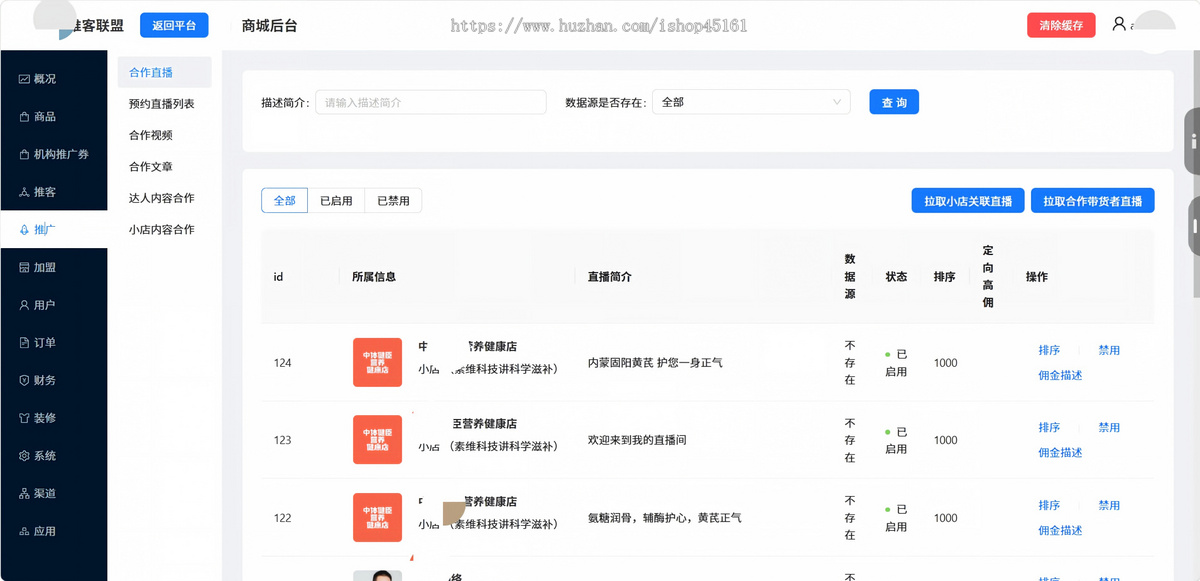Click the 订单 document icon
Viewport: 1200px width, 581px height.
24,343
